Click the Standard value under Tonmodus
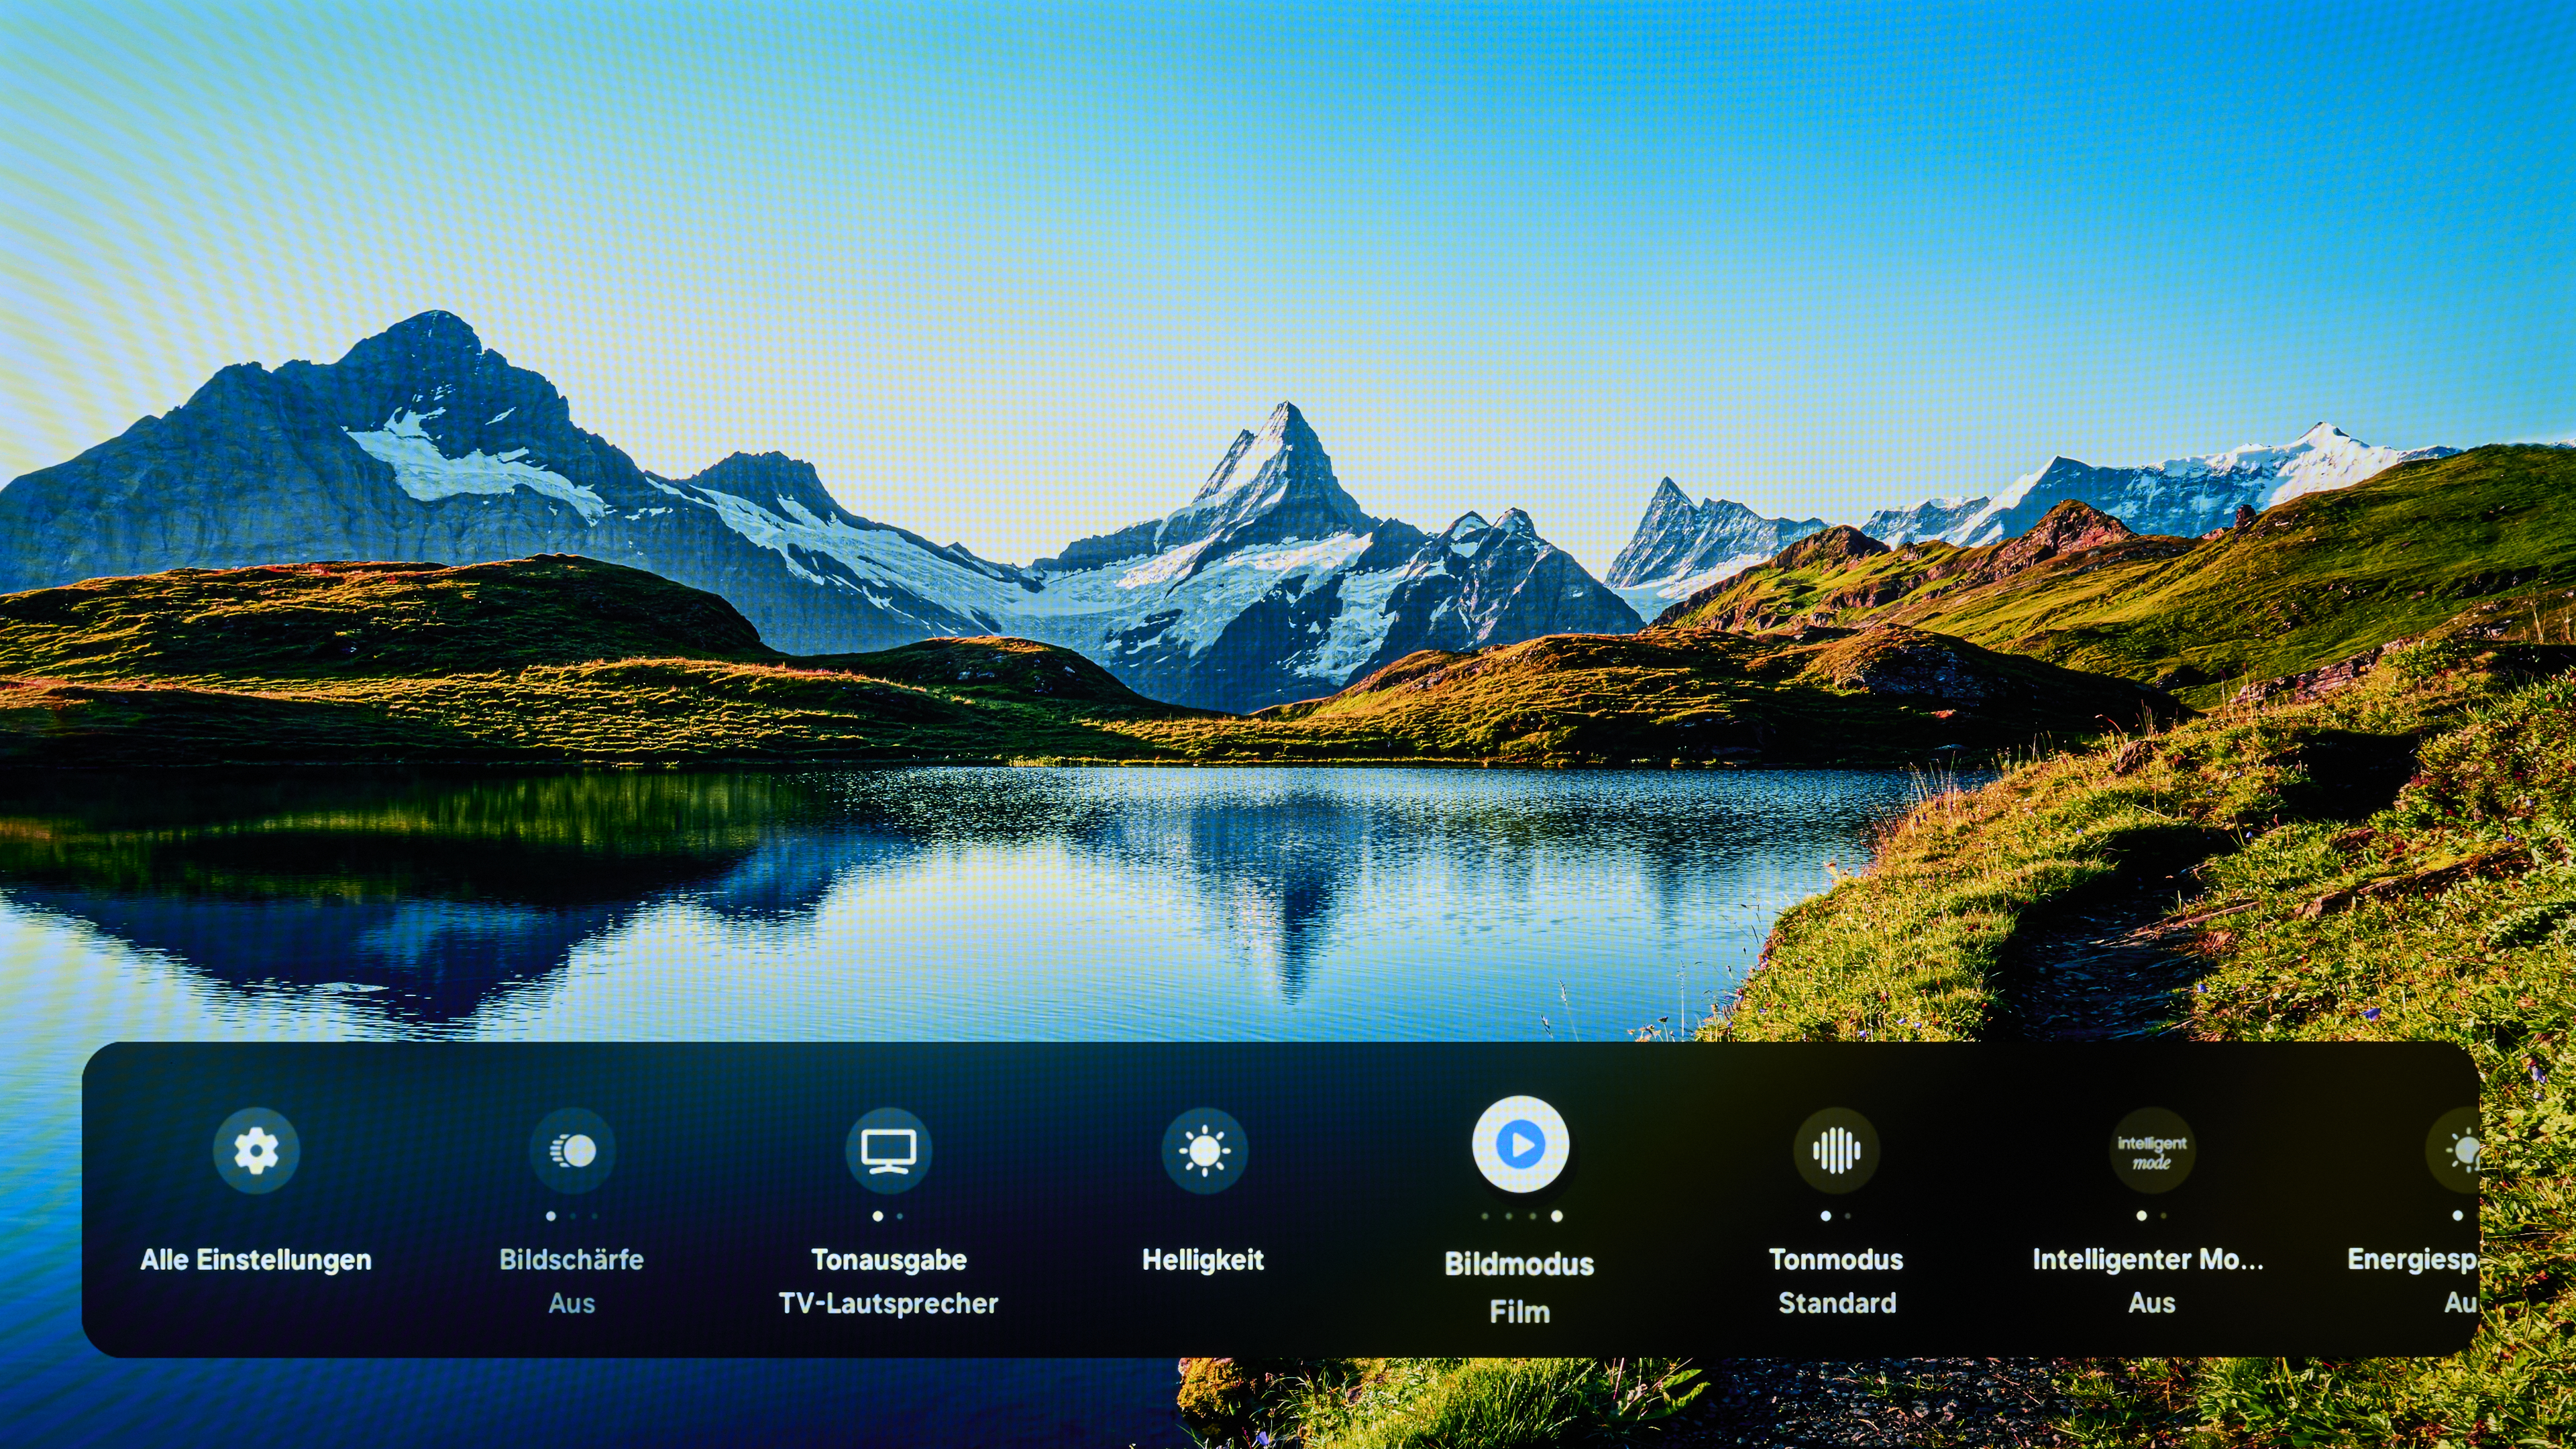 coord(1837,1303)
